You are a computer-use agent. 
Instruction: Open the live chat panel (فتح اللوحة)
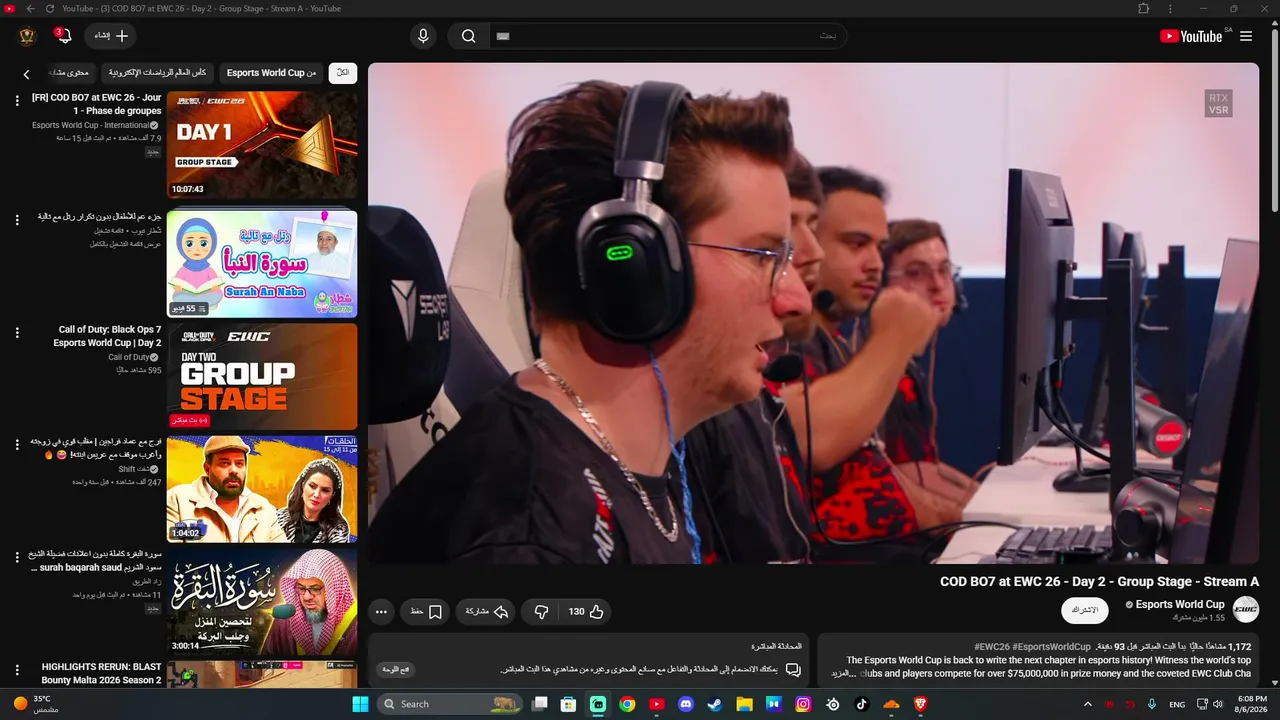[x=397, y=669]
